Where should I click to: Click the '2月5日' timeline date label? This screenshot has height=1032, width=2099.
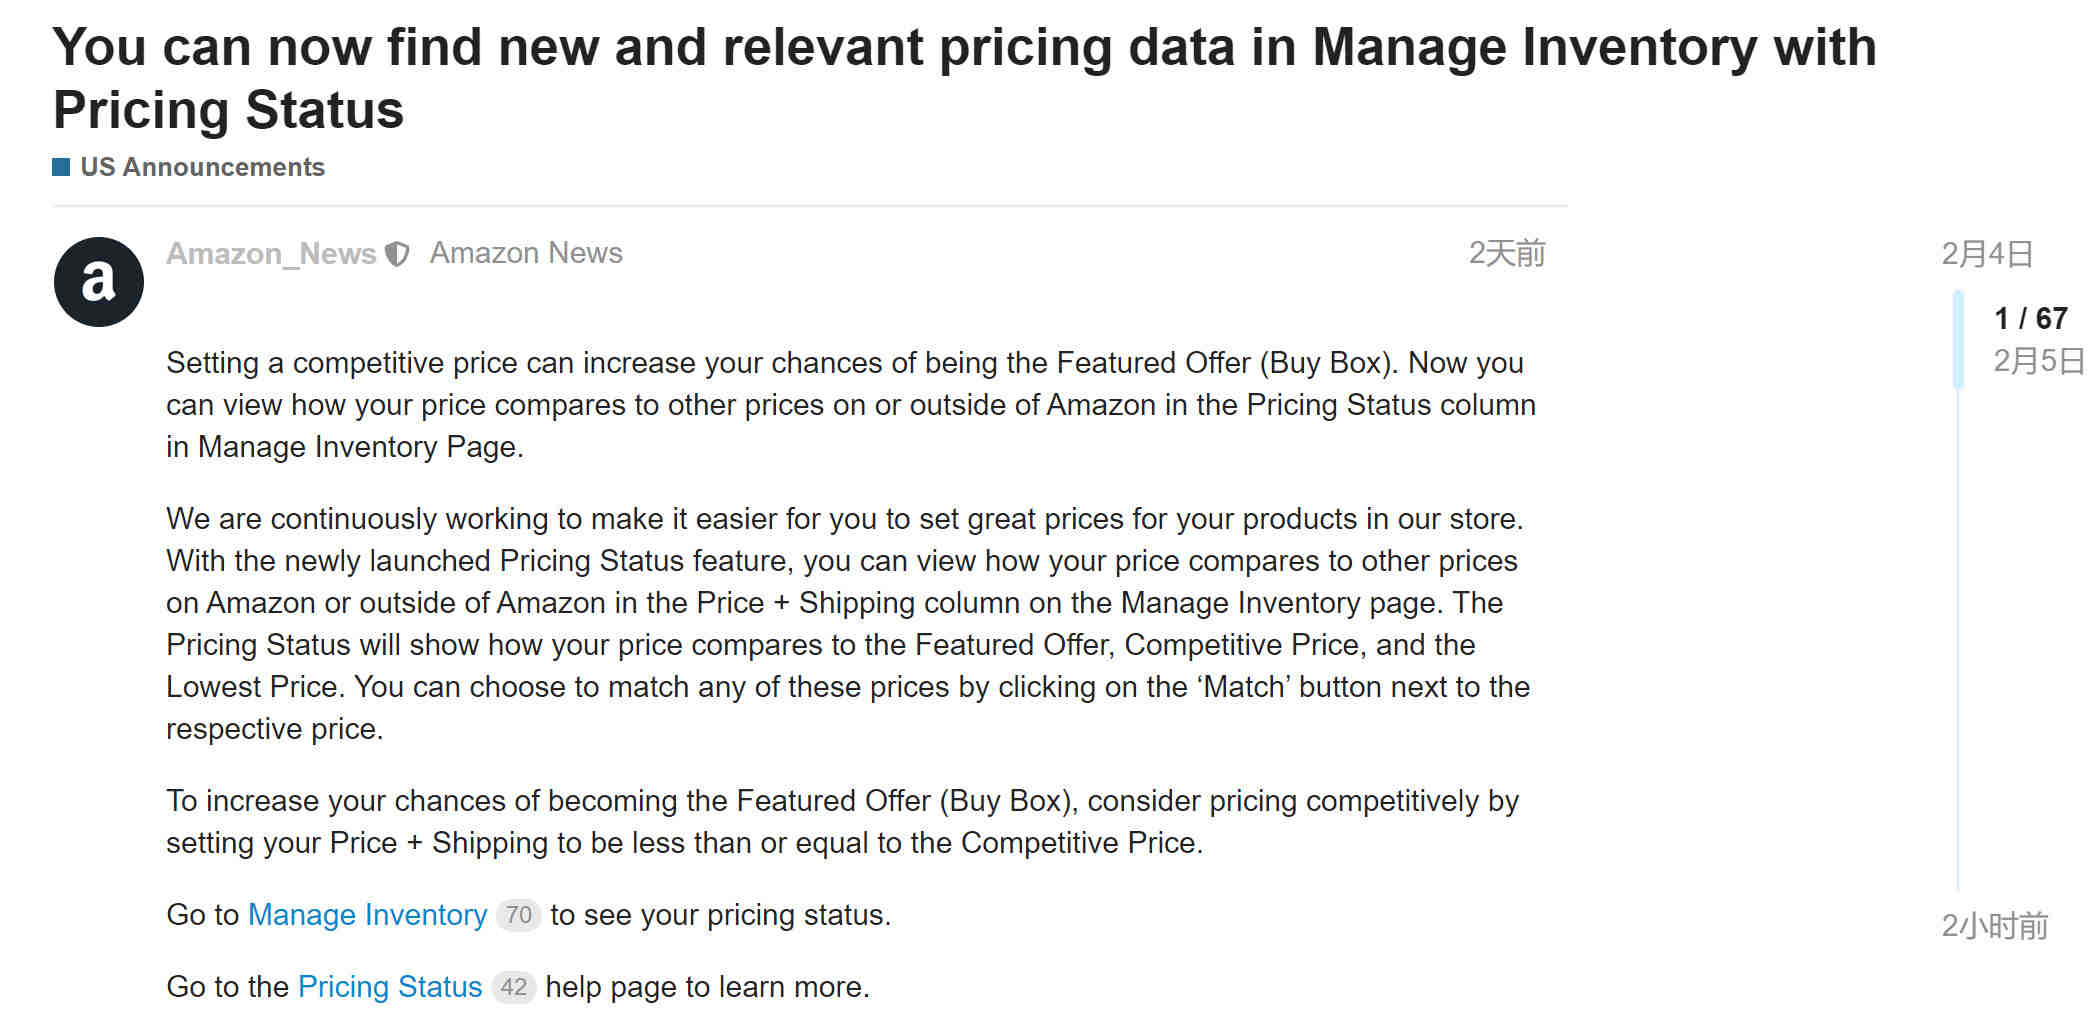click(x=2038, y=361)
